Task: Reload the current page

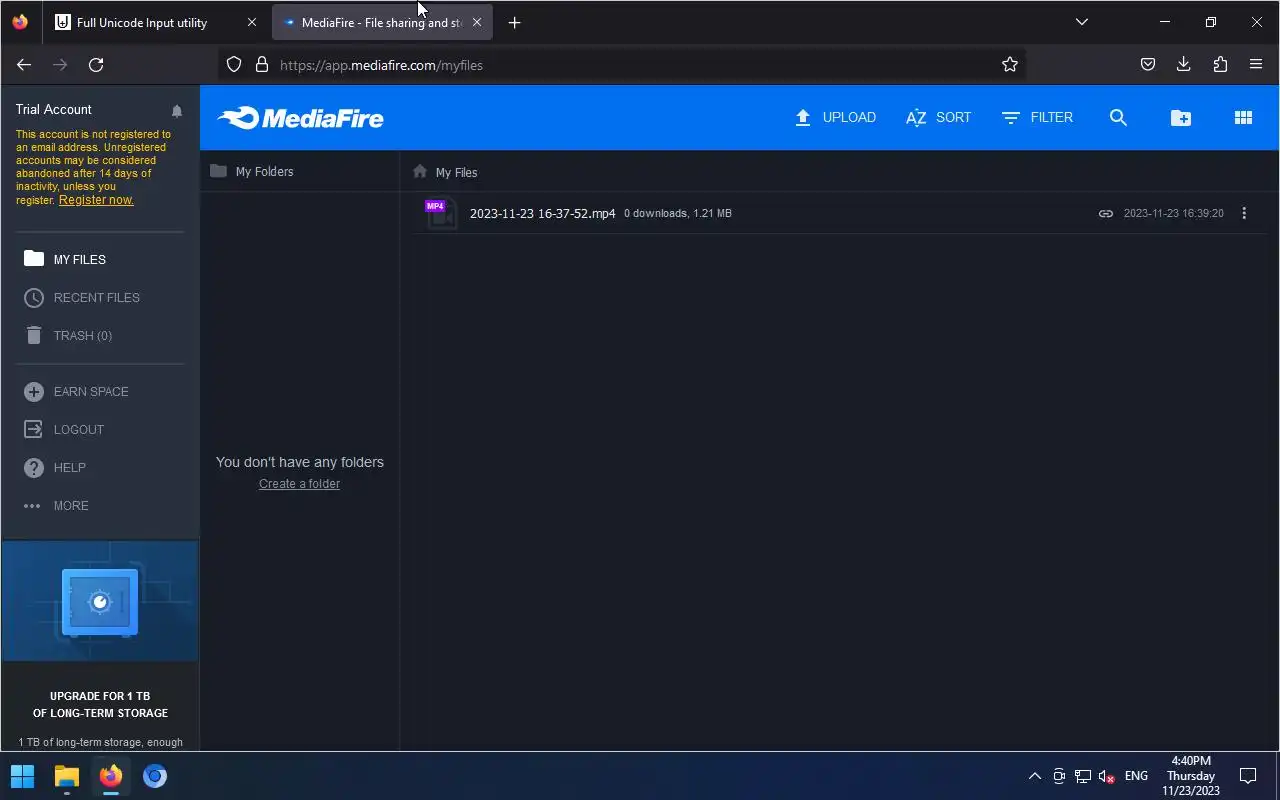Action: [x=96, y=64]
